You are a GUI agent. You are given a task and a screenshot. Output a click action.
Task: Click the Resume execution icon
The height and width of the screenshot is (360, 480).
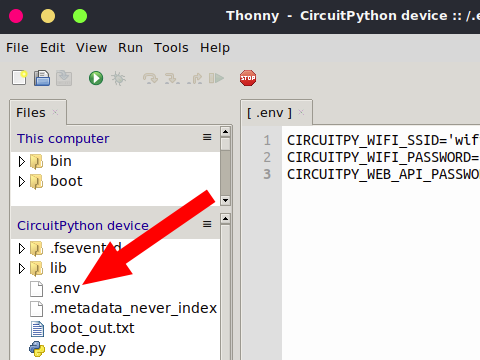(x=216, y=78)
